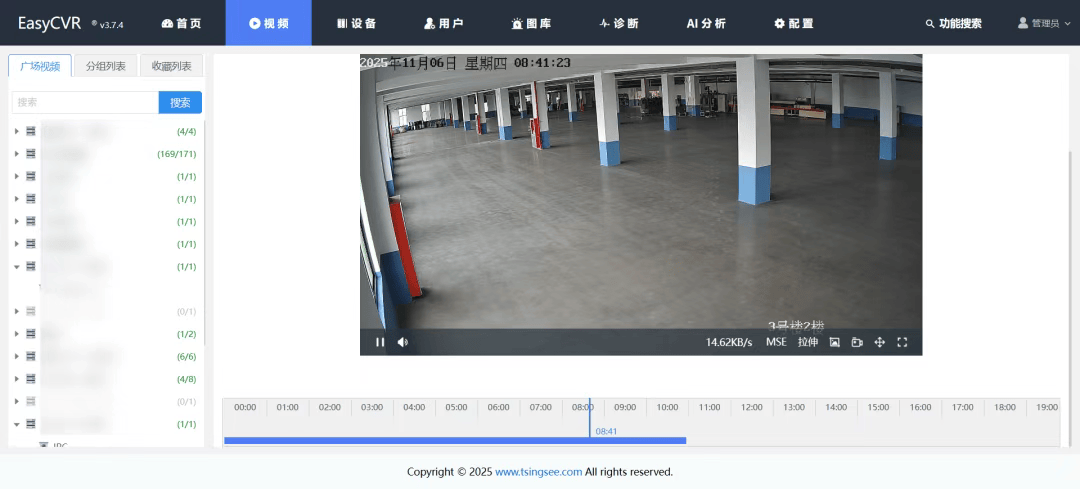
Task: Jump to 14:00 on the timeline
Action: coord(836,407)
